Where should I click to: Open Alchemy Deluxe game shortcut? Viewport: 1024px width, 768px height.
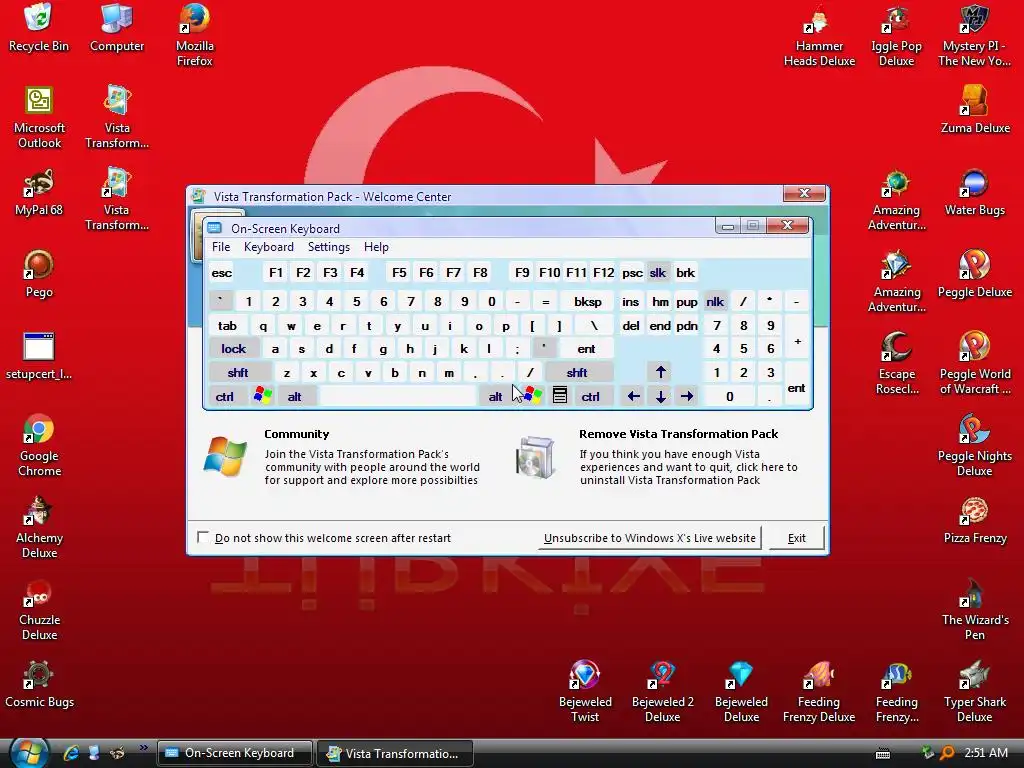(39, 528)
